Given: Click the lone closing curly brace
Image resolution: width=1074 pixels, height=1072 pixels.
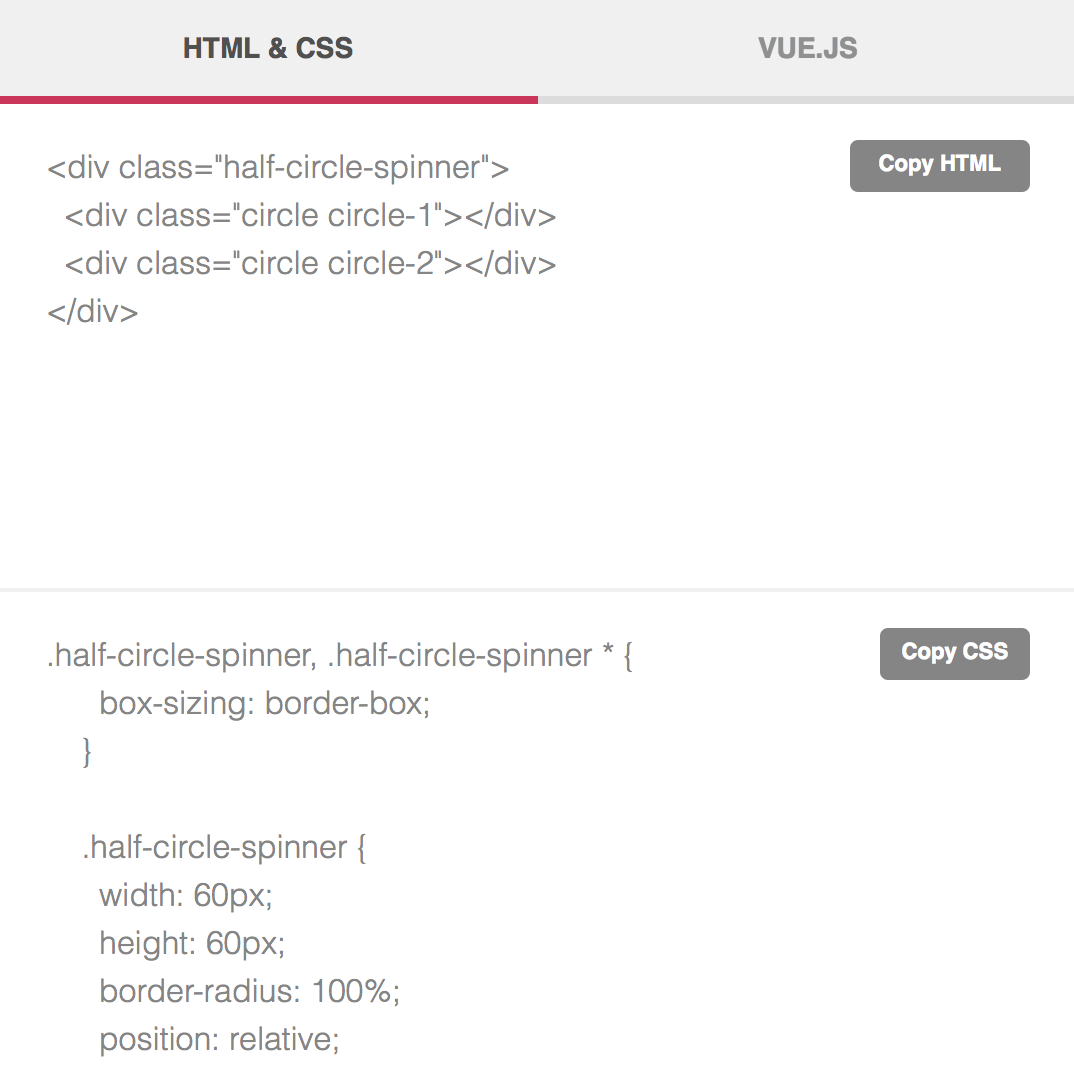Looking at the screenshot, I should [x=87, y=752].
